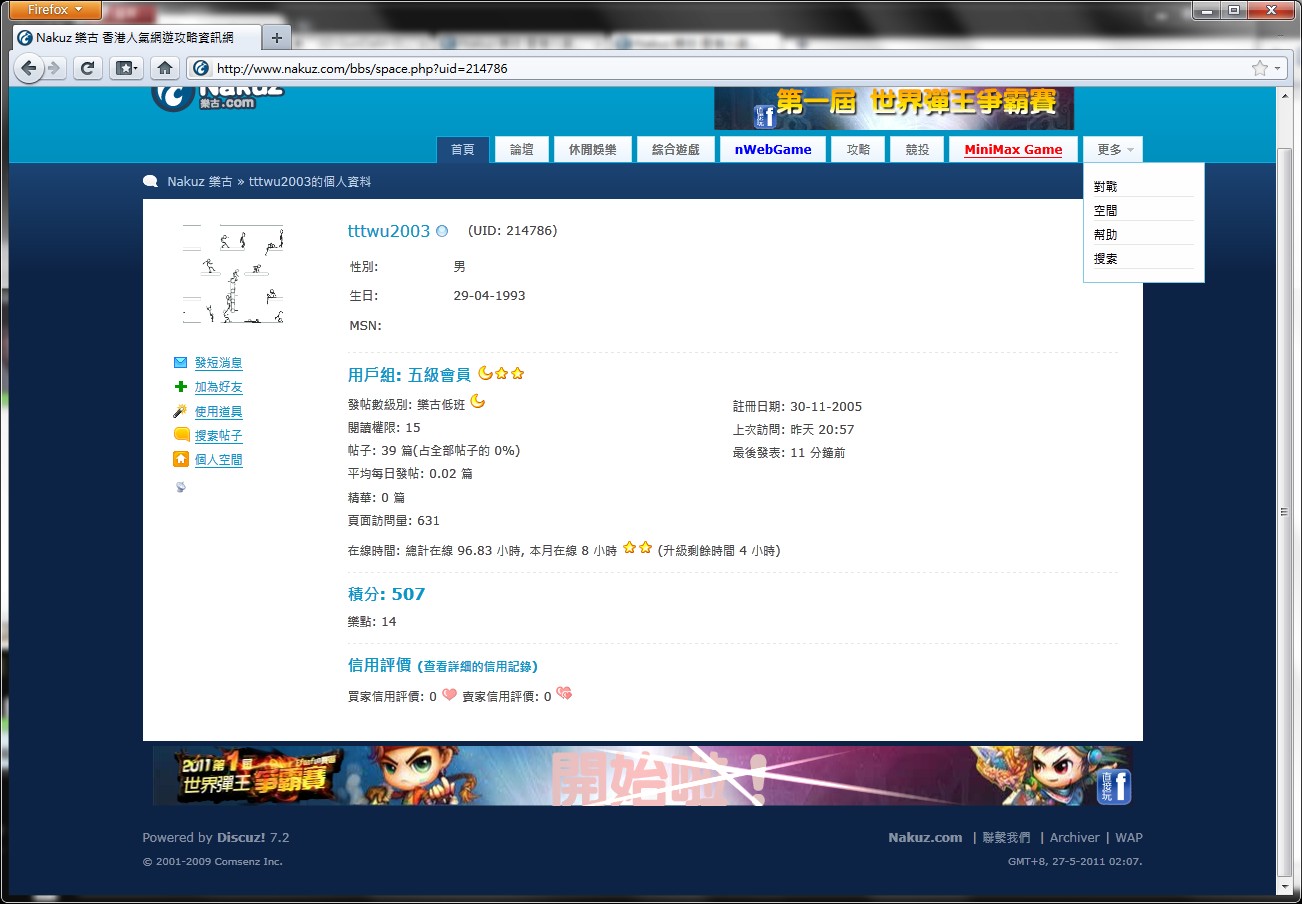Screen dimensions: 1302x904
Task: Click the search posts speech bubble icon
Action: [181, 435]
